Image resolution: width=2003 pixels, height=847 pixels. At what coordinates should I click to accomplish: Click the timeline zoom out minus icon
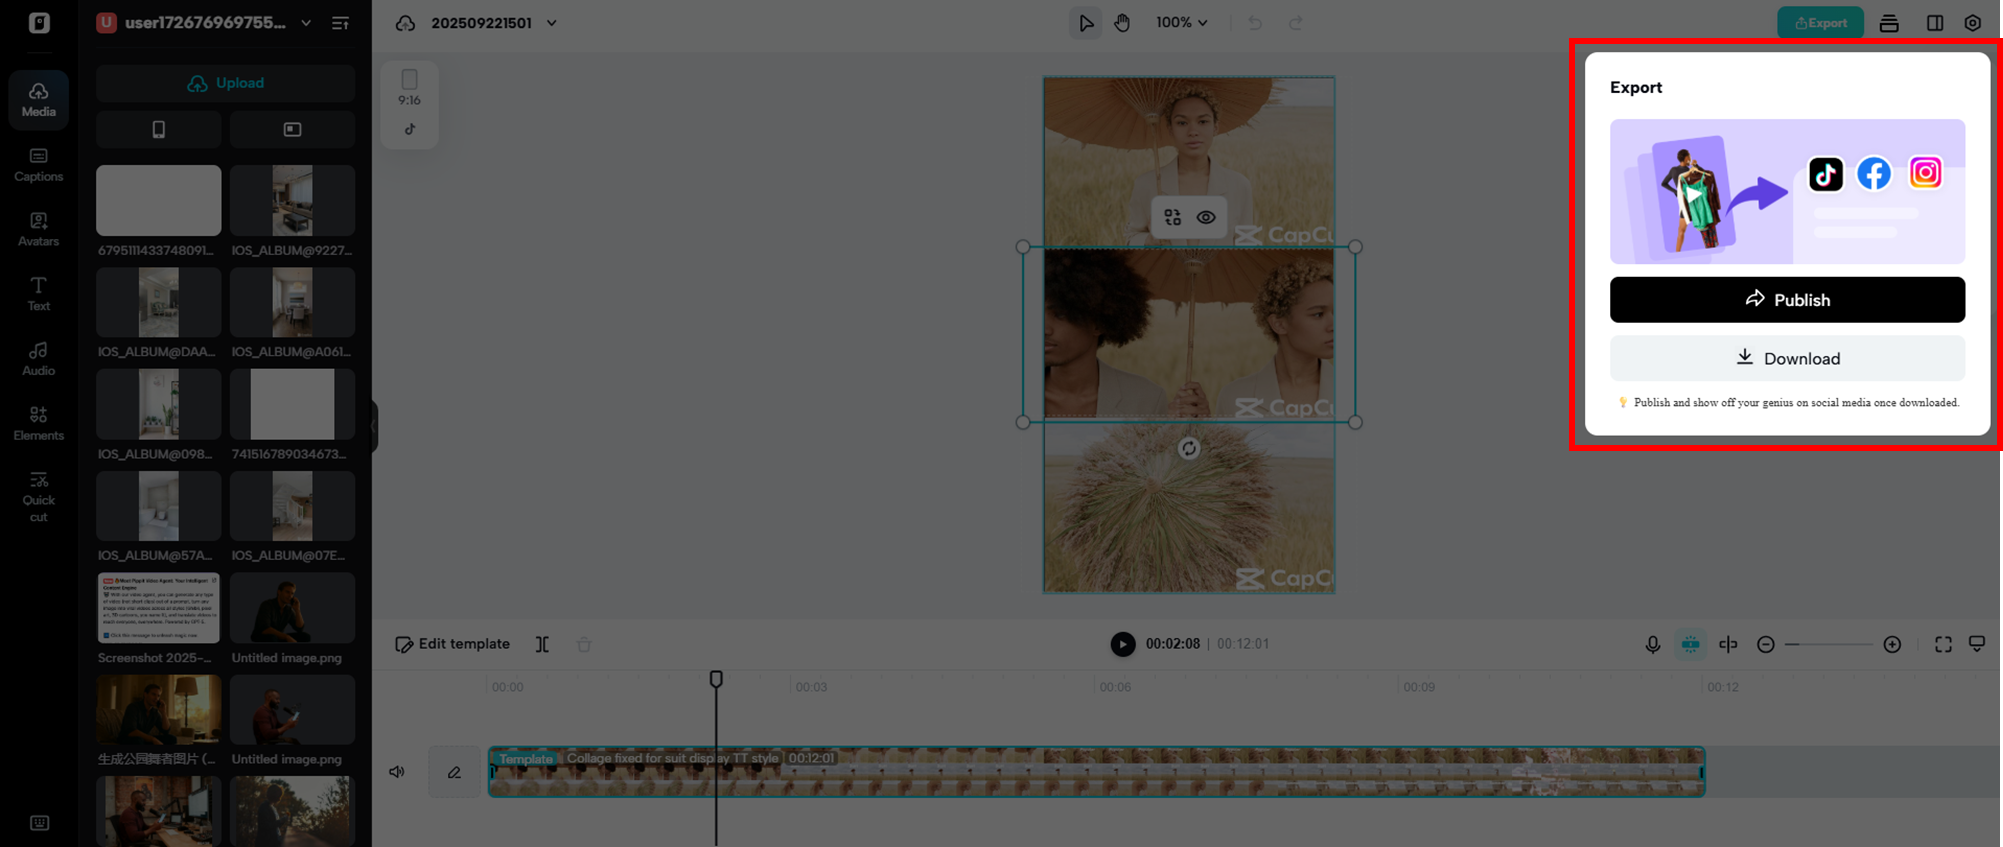(x=1766, y=645)
